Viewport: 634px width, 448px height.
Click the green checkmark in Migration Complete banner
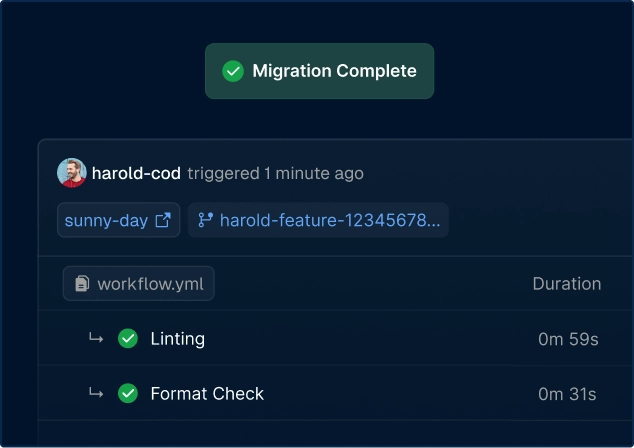coord(233,71)
